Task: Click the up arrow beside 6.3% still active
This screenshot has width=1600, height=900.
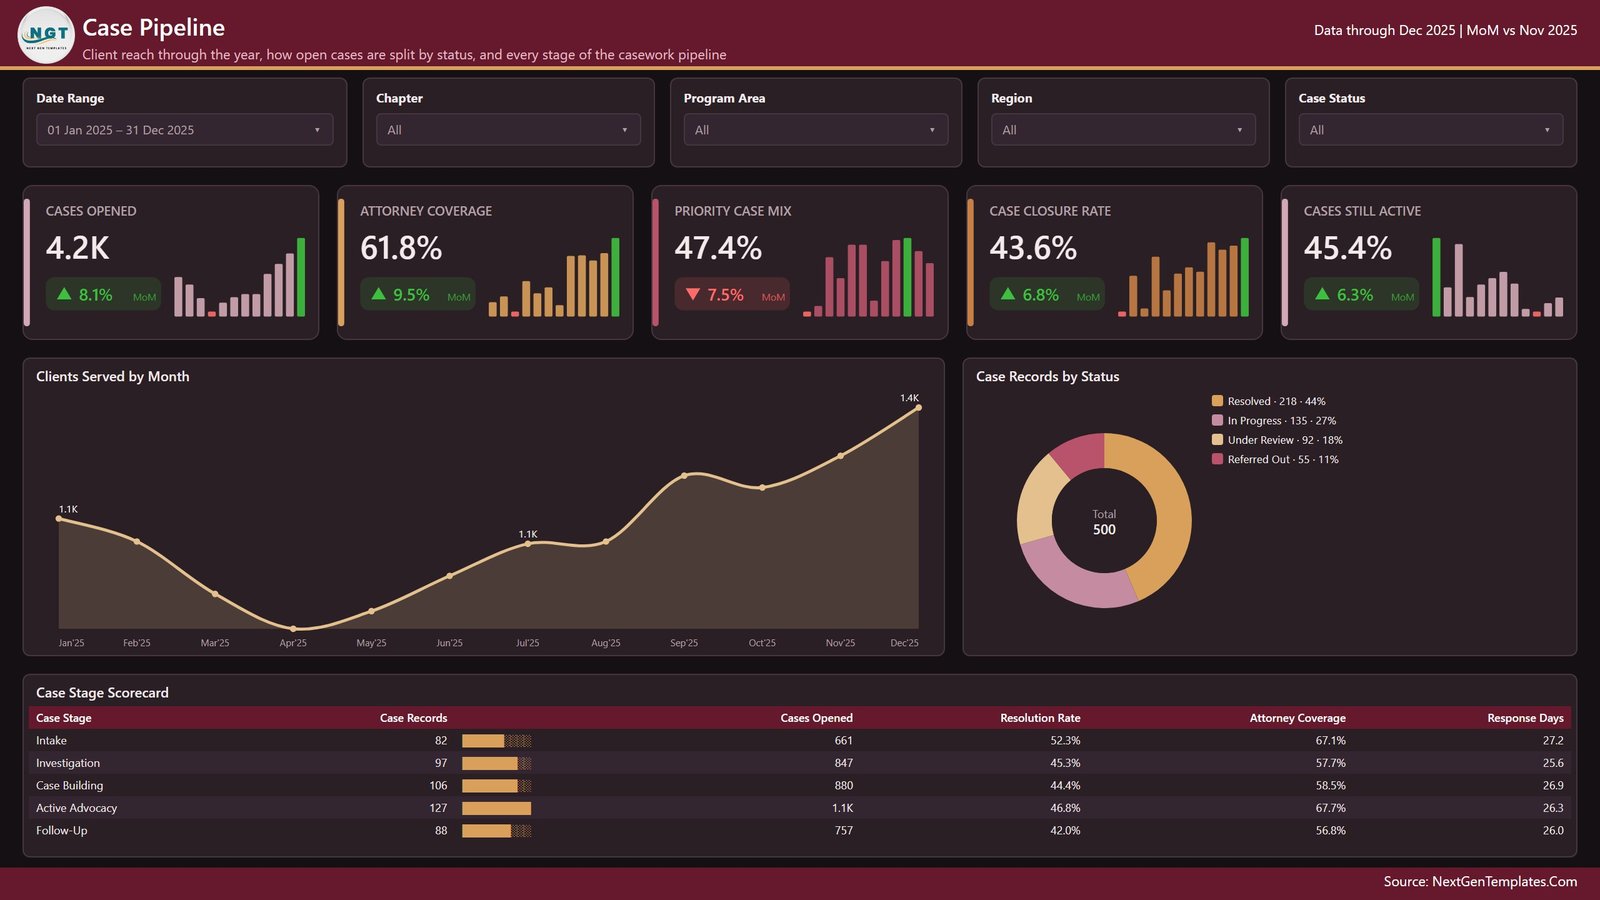Action: (x=1322, y=294)
